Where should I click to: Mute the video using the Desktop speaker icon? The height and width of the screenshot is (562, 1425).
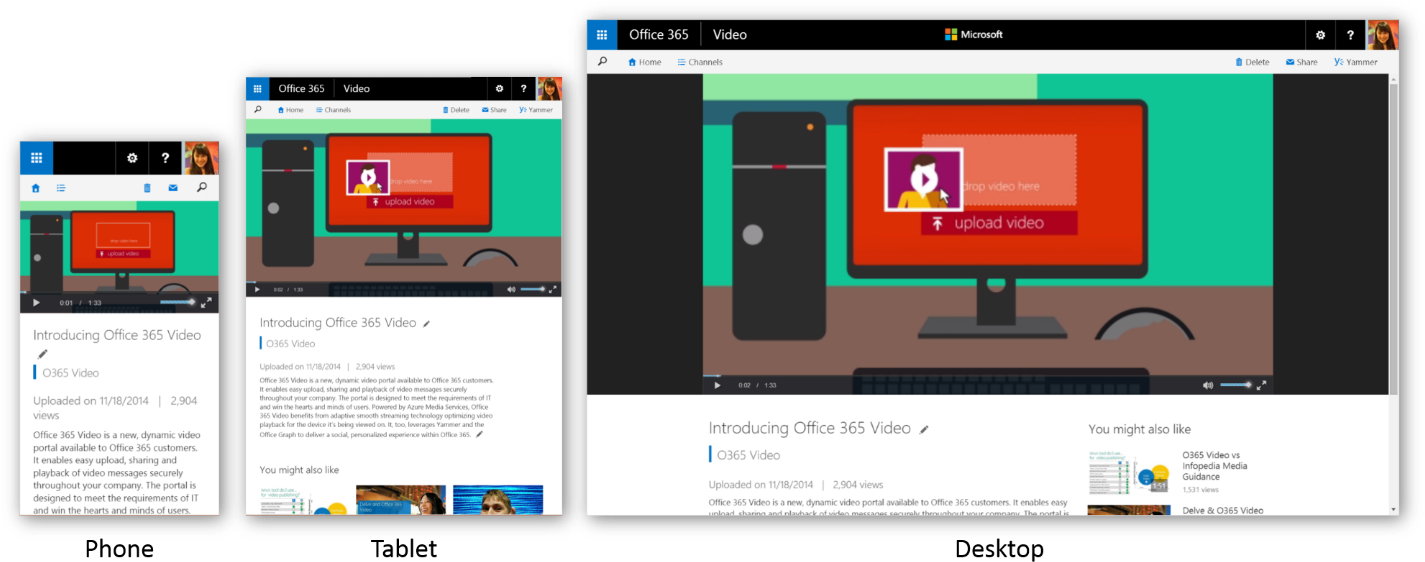(1207, 385)
